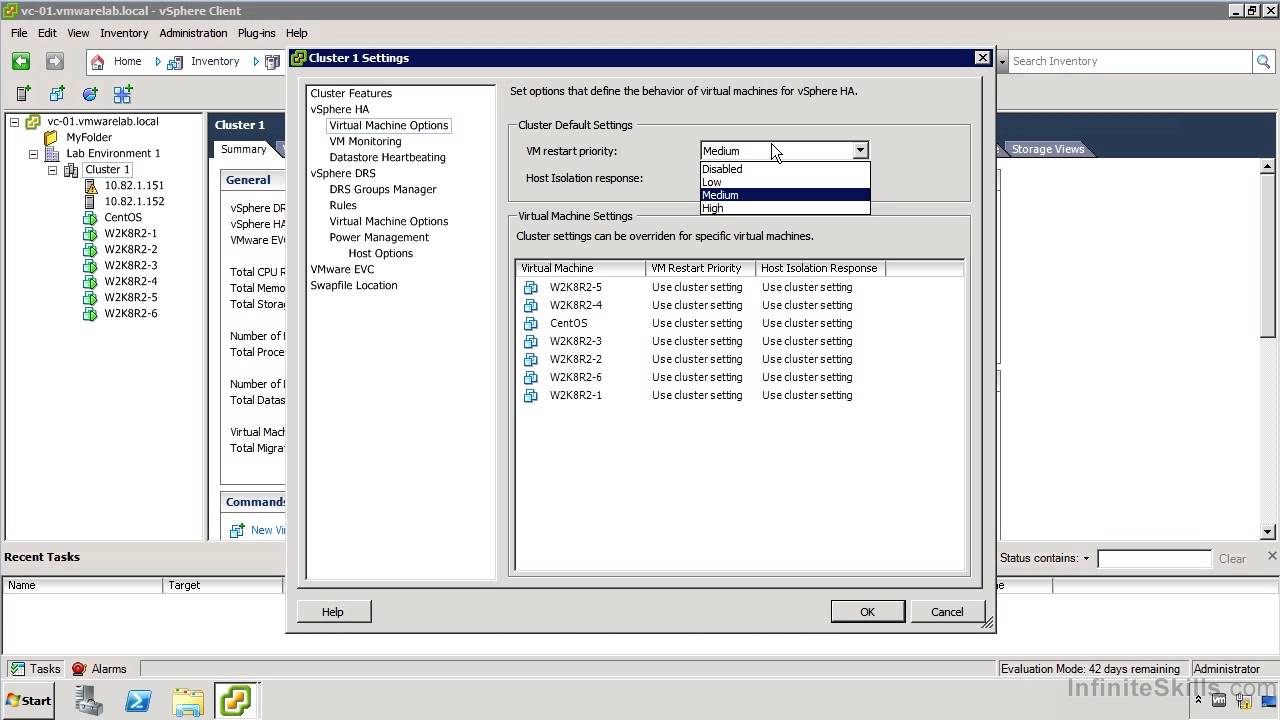Collapse the vc-01.vmwarelab.local tree node
Image resolution: width=1280 pixels, height=720 pixels.
point(14,122)
